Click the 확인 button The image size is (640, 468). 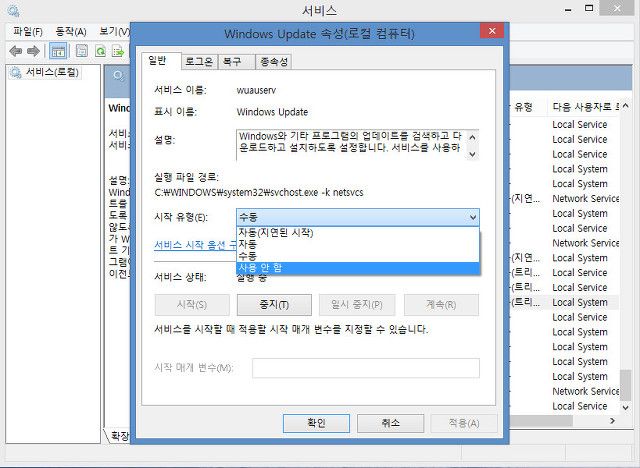[x=316, y=423]
